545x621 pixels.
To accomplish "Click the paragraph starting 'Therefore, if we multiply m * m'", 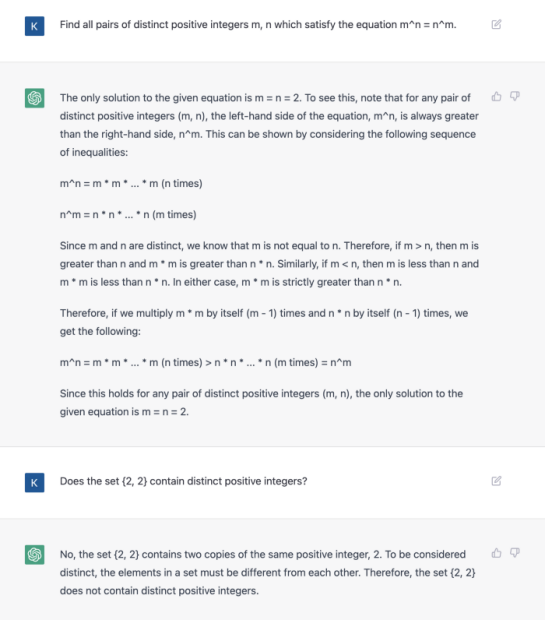I will pyautogui.click(x=264, y=322).
